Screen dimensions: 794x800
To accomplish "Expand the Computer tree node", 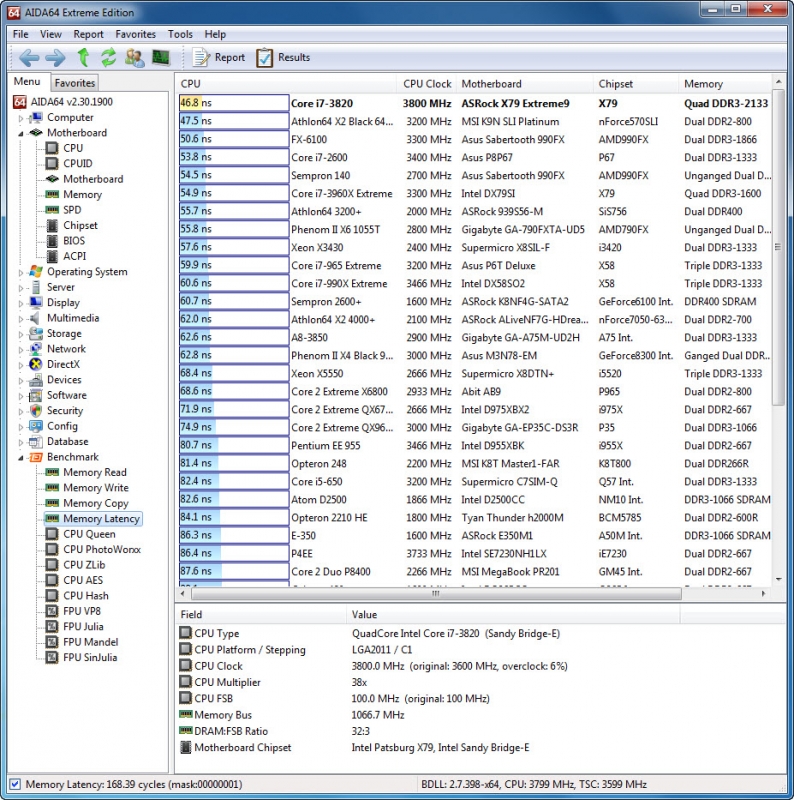I will point(21,118).
